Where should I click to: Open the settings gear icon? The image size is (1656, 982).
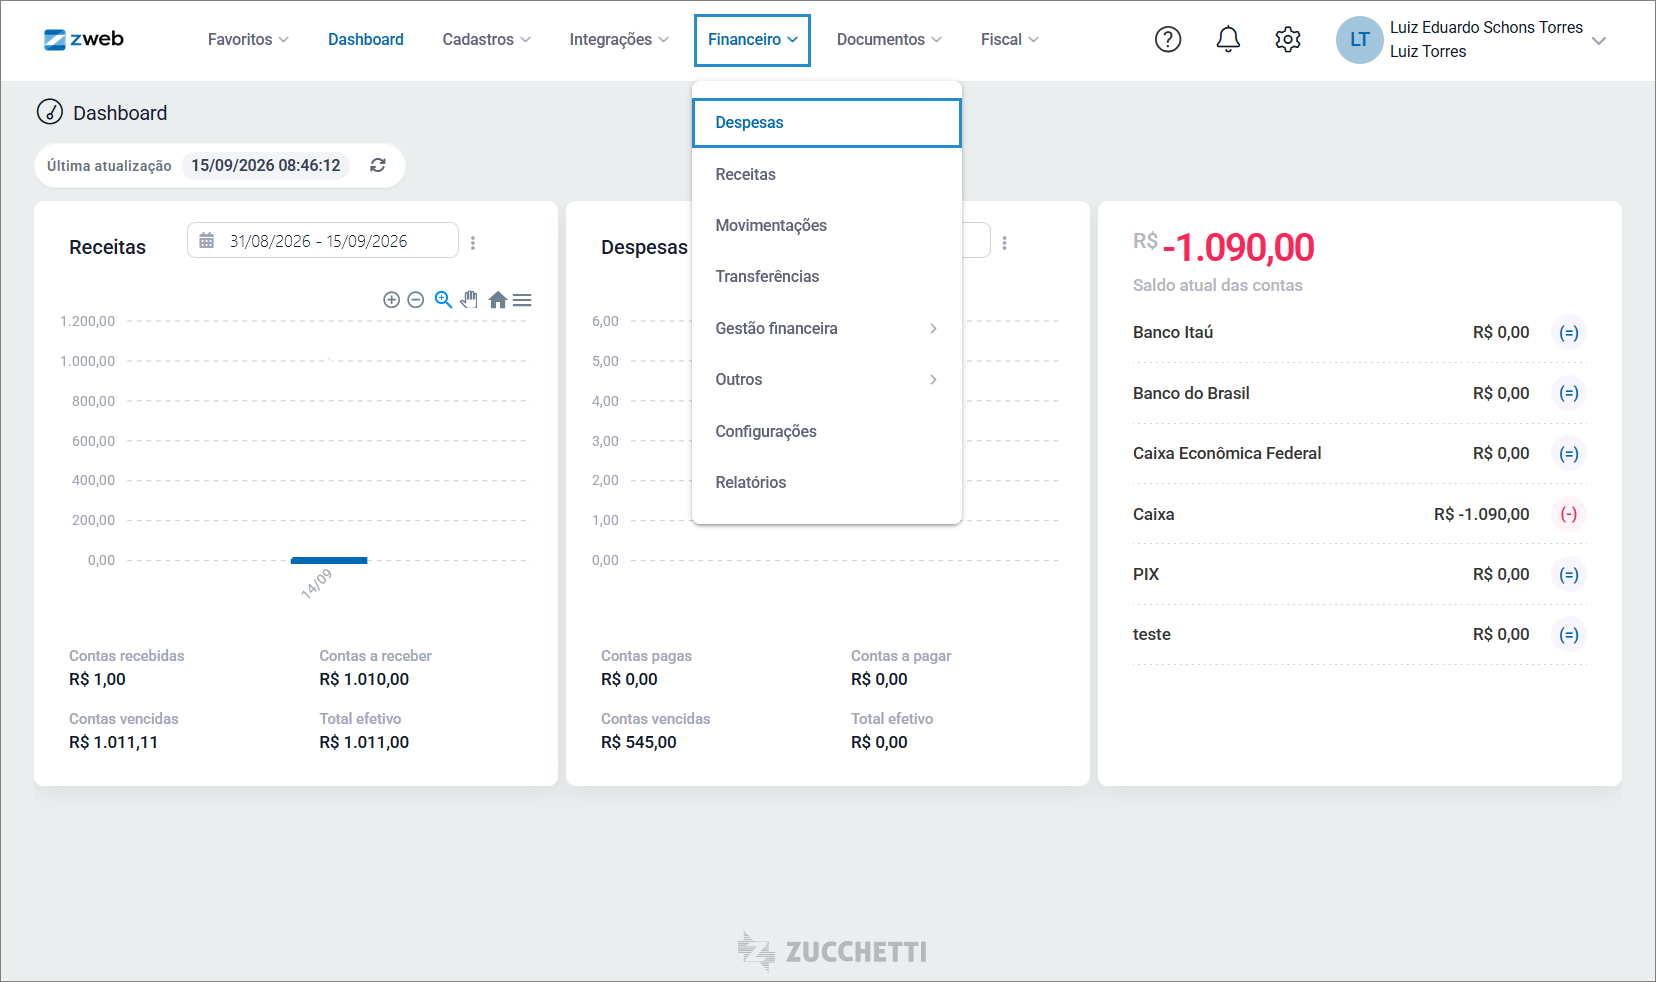(x=1288, y=39)
